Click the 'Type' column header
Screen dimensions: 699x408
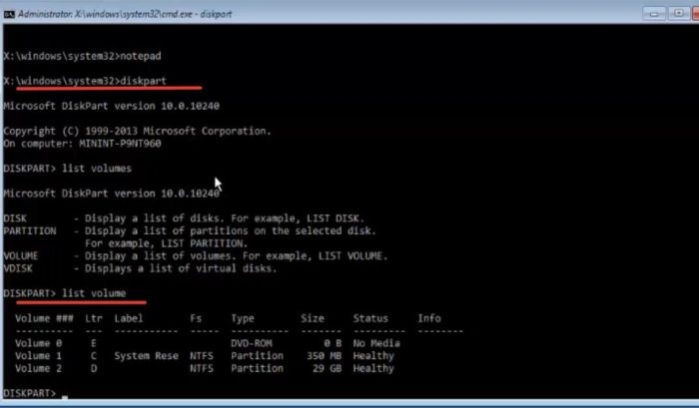coord(243,318)
